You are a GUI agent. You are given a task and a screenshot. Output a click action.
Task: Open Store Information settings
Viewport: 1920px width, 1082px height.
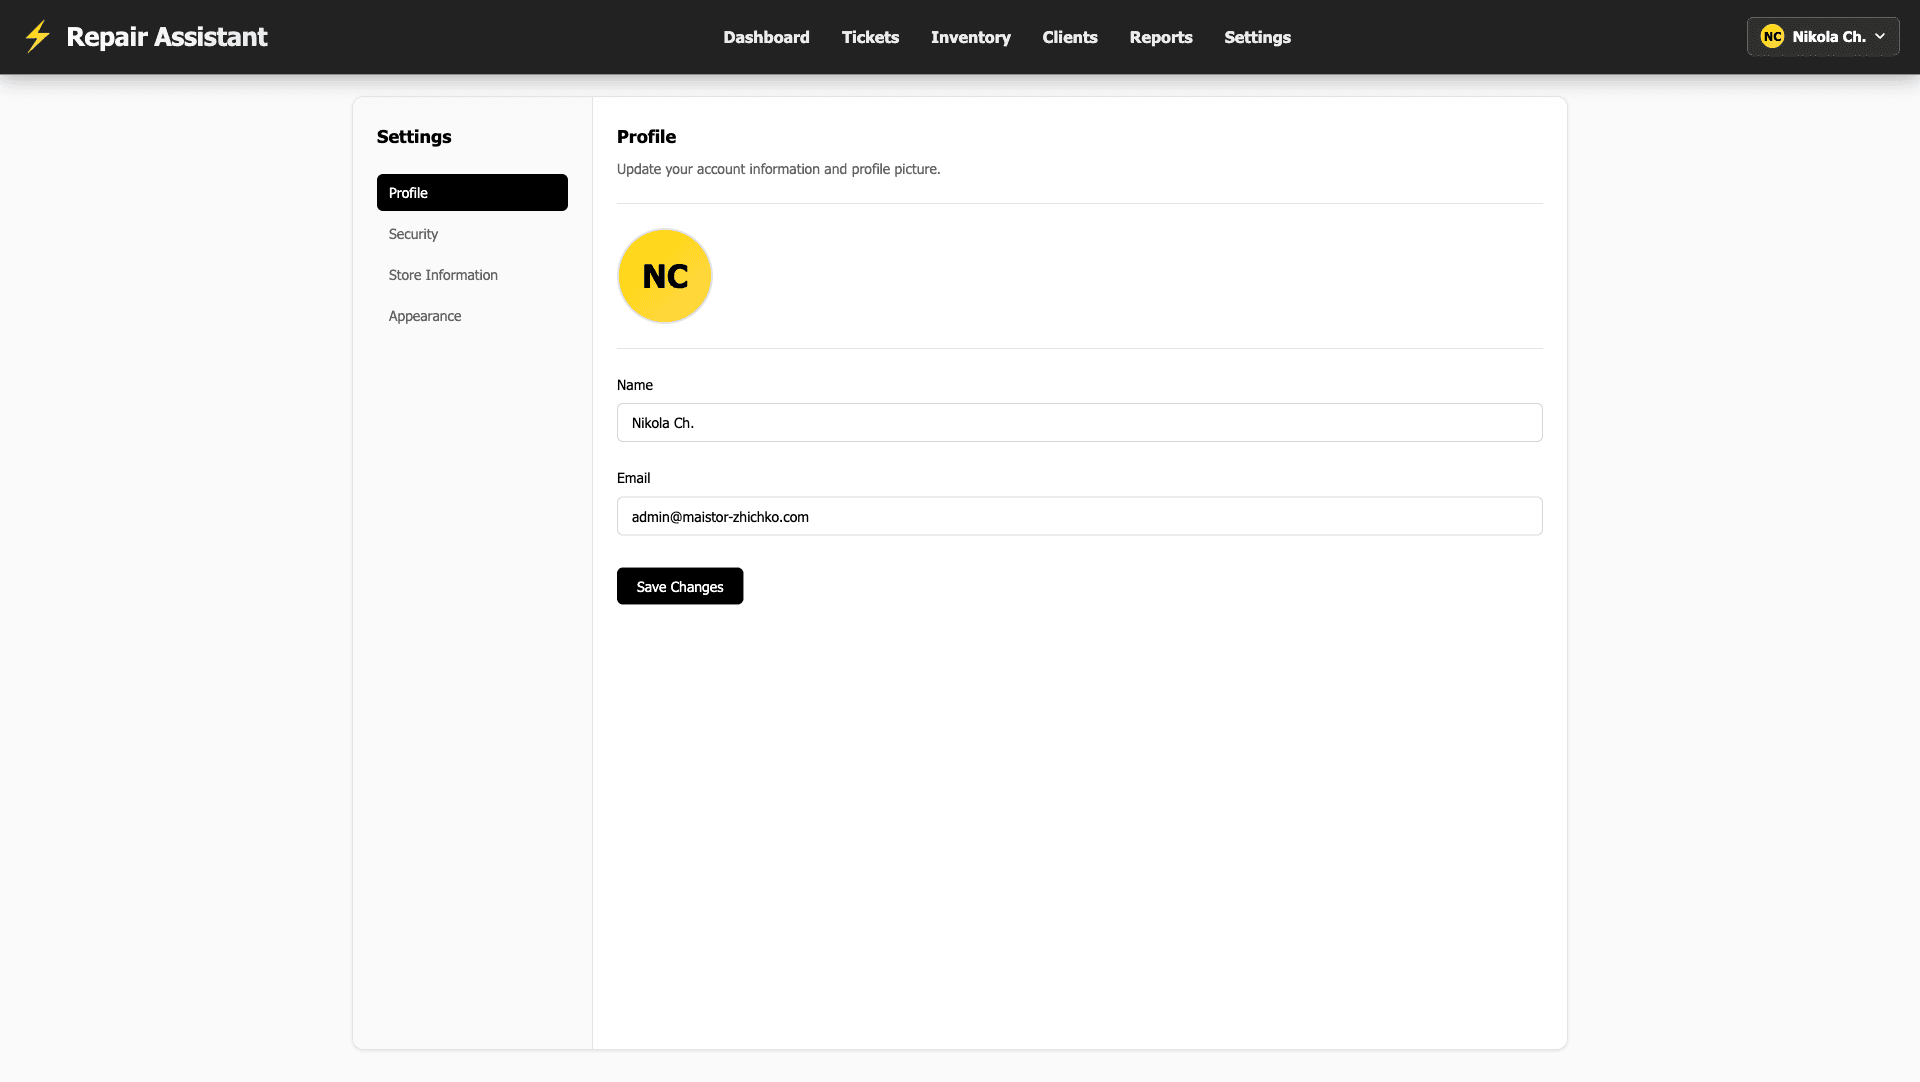pos(443,275)
